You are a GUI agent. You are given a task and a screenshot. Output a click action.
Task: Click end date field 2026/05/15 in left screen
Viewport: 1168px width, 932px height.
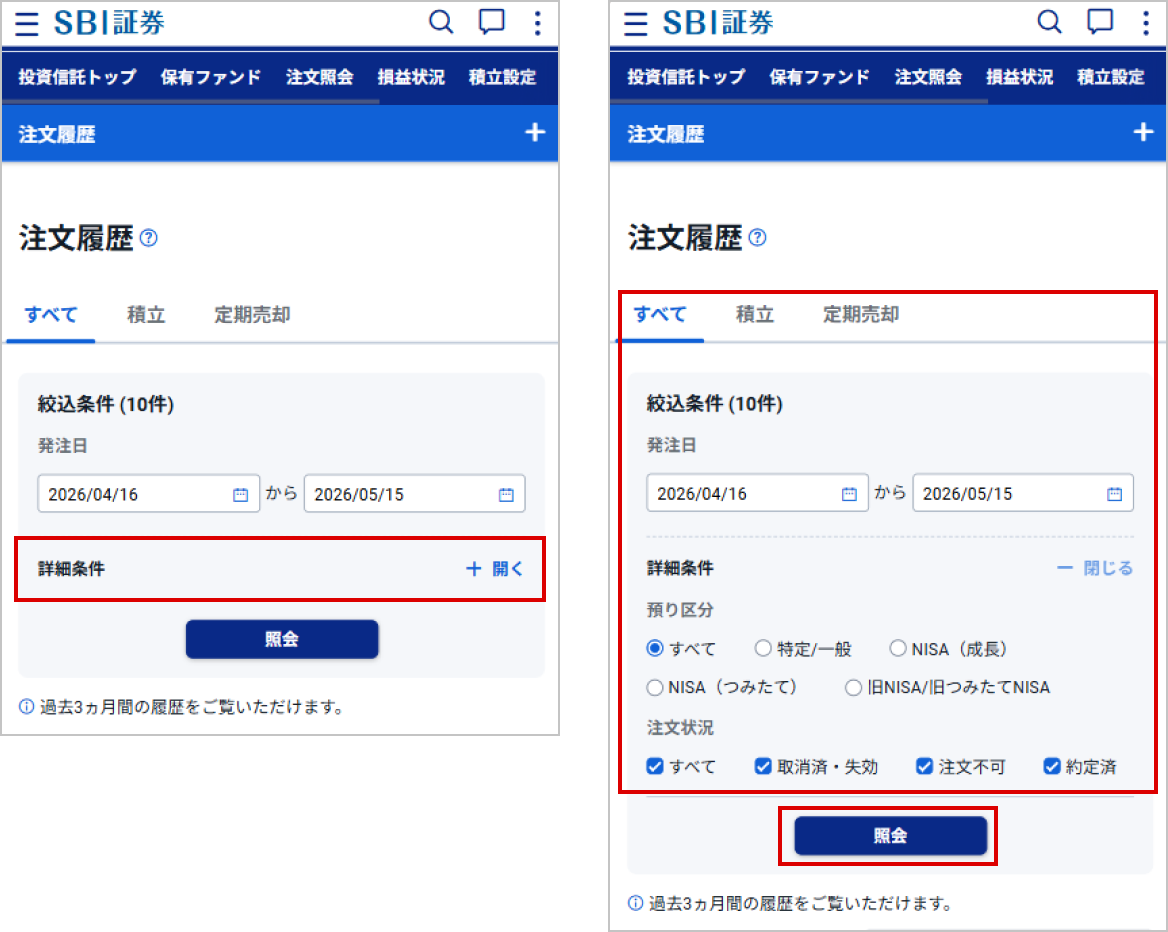[415, 494]
